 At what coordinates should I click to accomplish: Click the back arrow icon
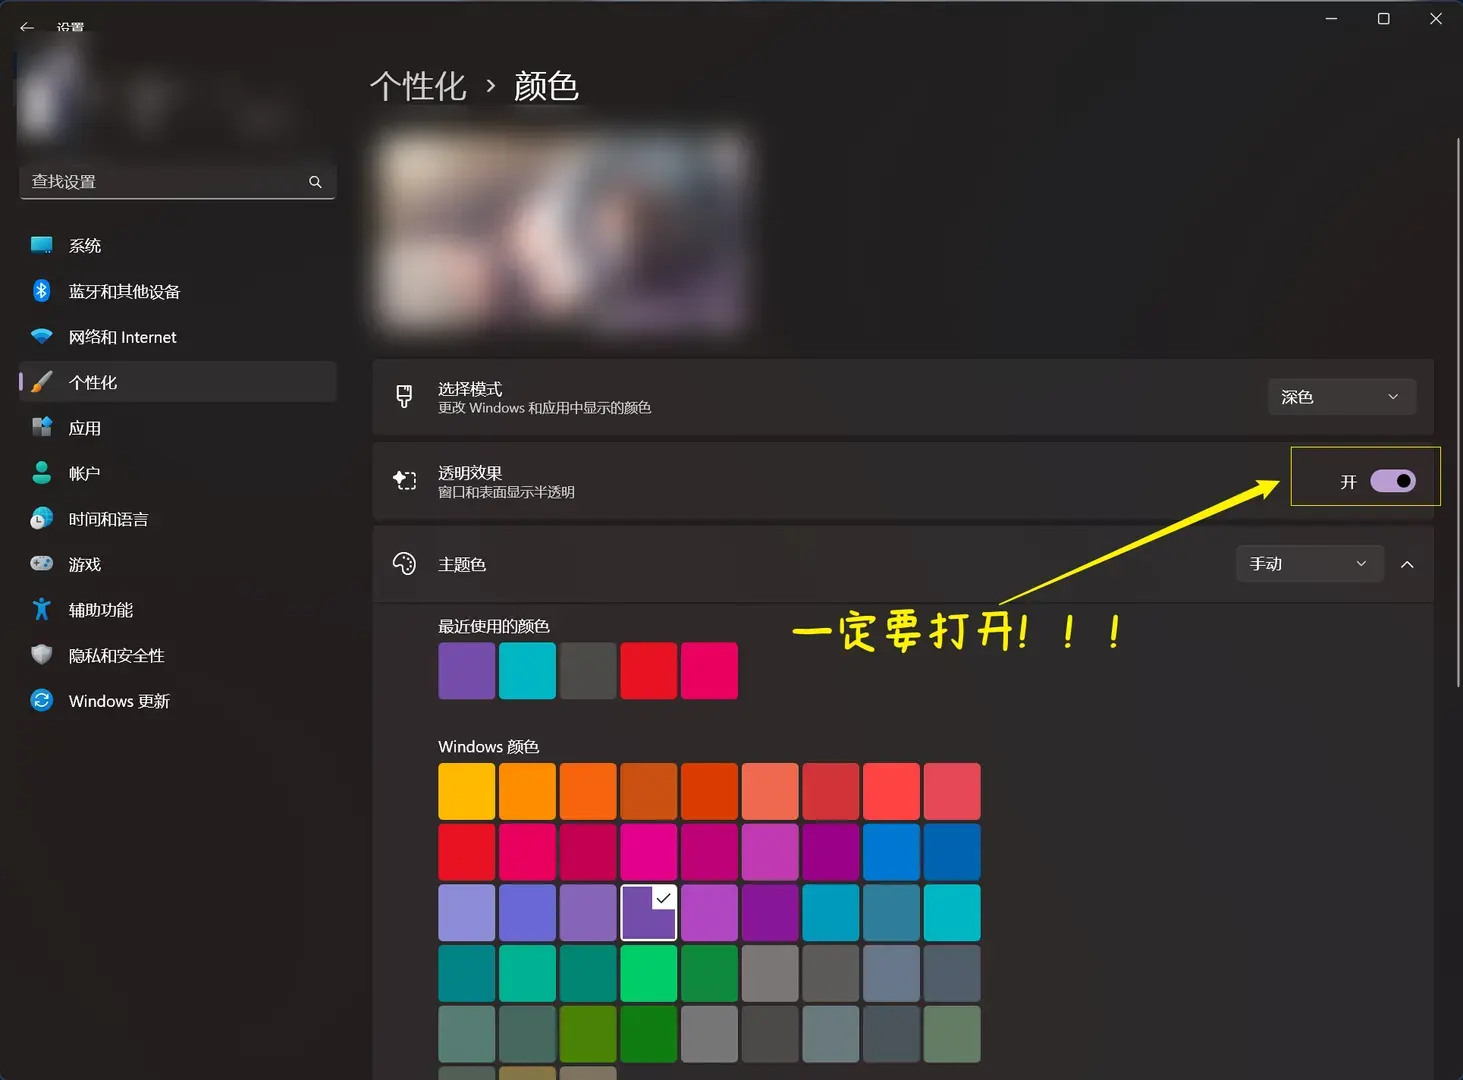click(27, 27)
